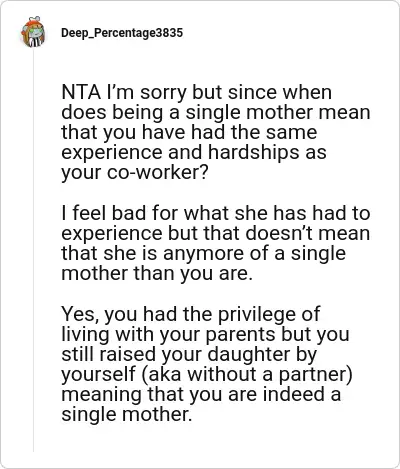The image size is (400, 469).
Task: Click the parenthetical "(aka without a partner)"
Action: 247,374
